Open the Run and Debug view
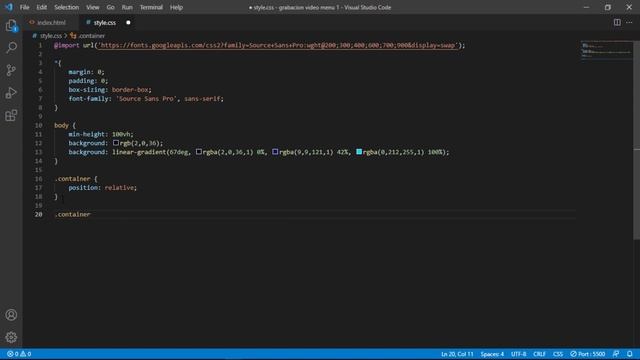Viewport: 640px width, 360px height. click(x=11, y=93)
